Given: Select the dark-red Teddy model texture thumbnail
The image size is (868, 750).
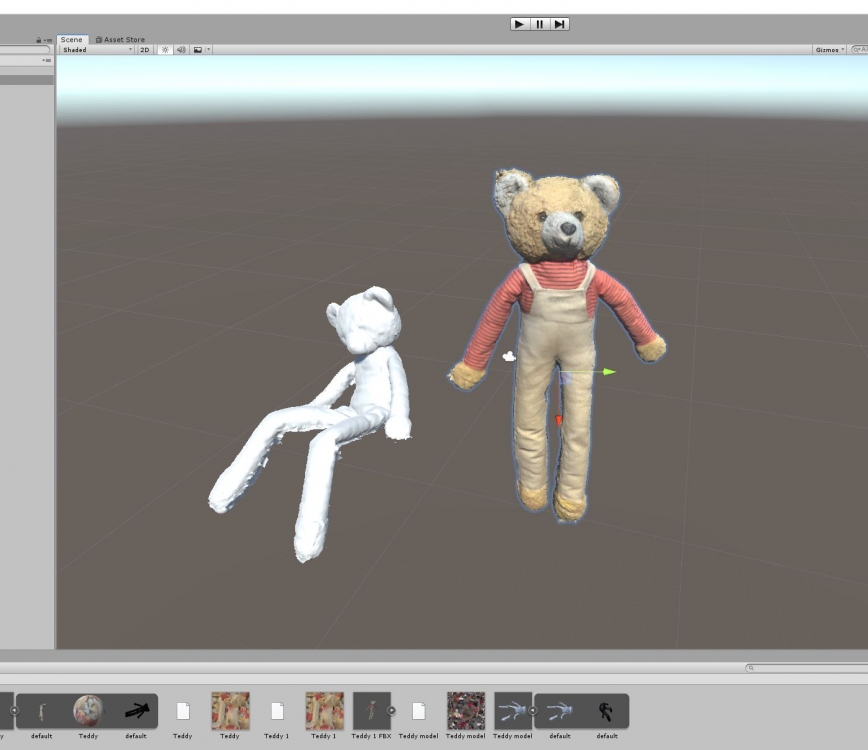Looking at the screenshot, I should tap(465, 711).
